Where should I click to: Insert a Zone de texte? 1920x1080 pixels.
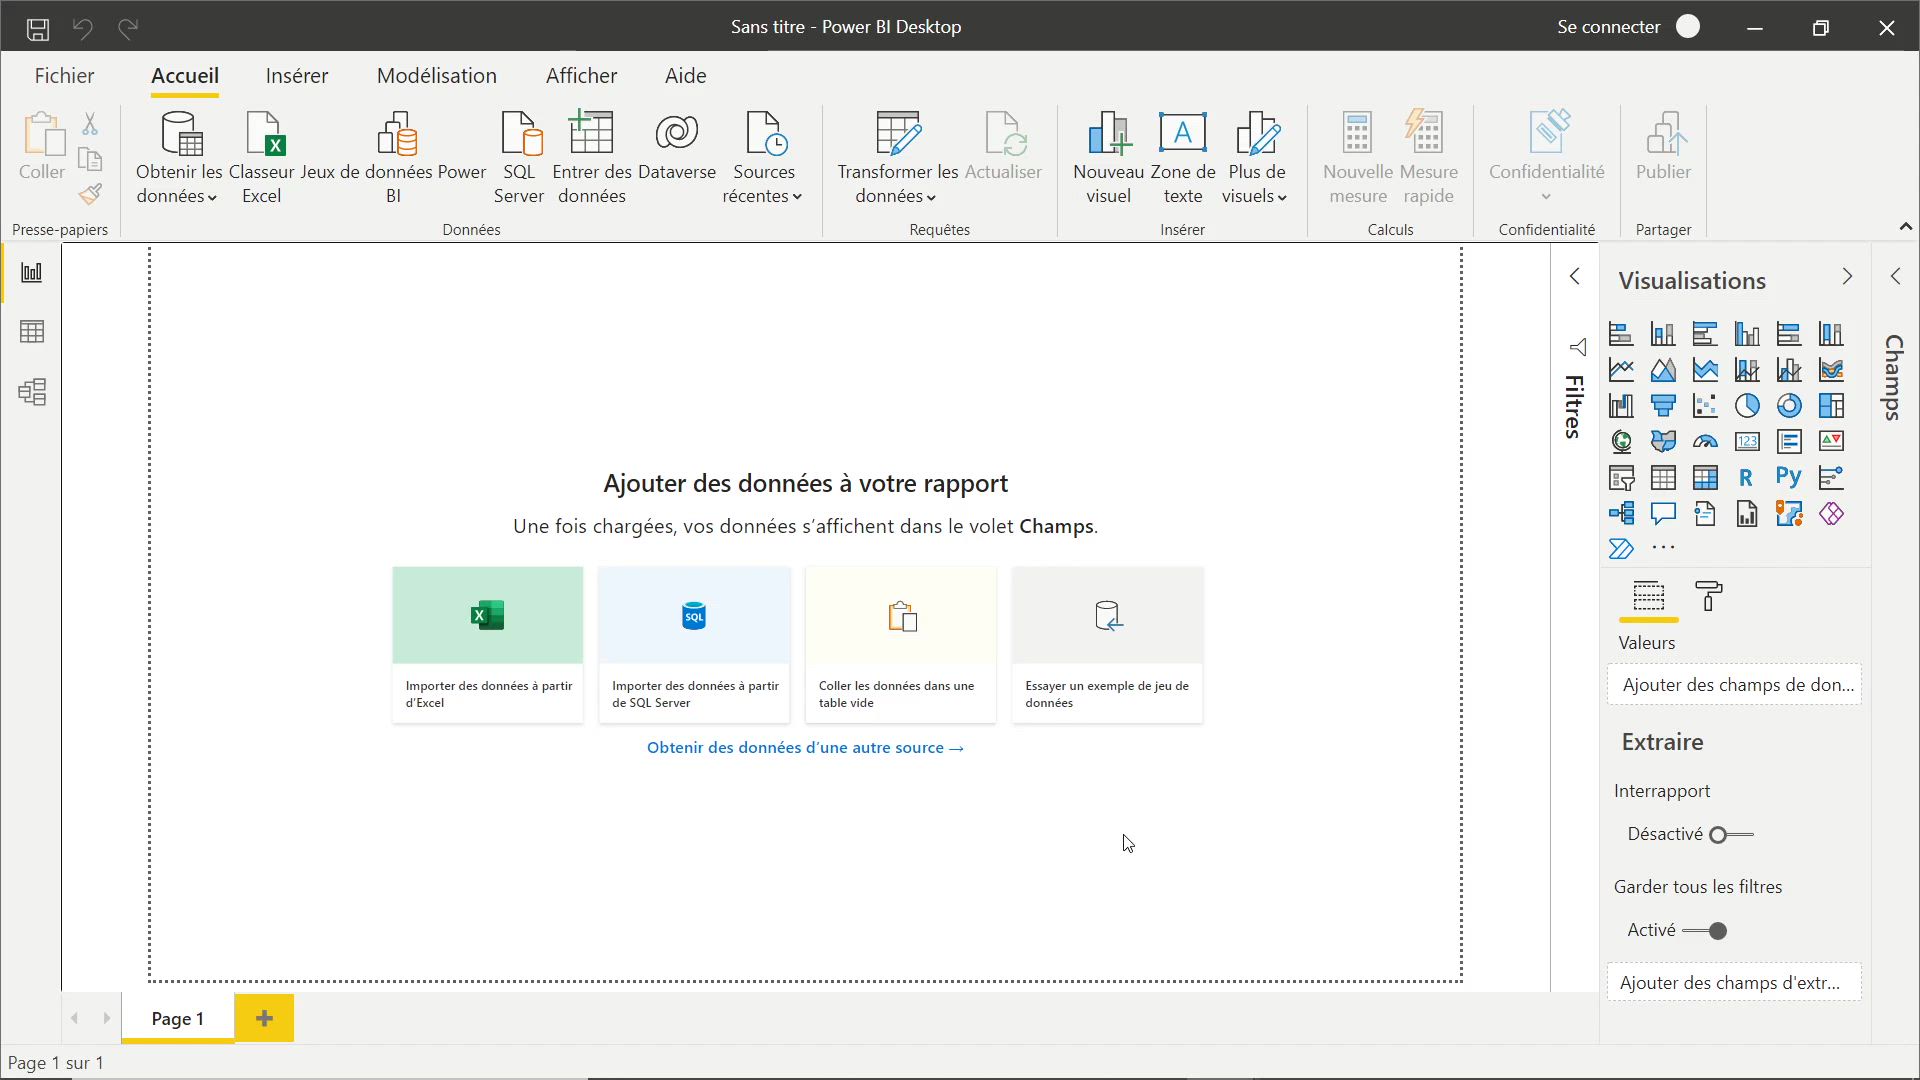tap(1183, 158)
